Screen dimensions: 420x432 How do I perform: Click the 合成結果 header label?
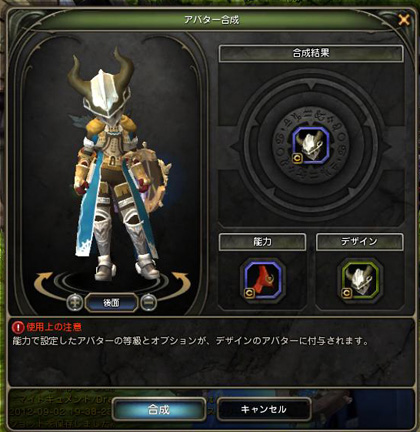[311, 53]
